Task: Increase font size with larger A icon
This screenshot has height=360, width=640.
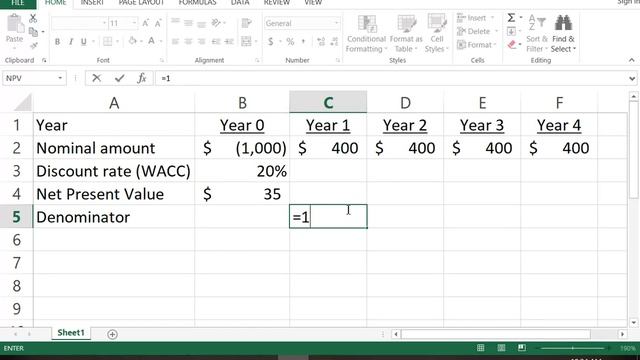Action: [145, 23]
